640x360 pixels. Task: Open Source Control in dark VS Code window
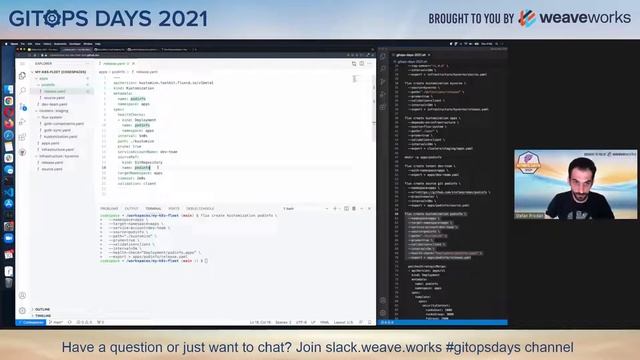tap(383, 82)
